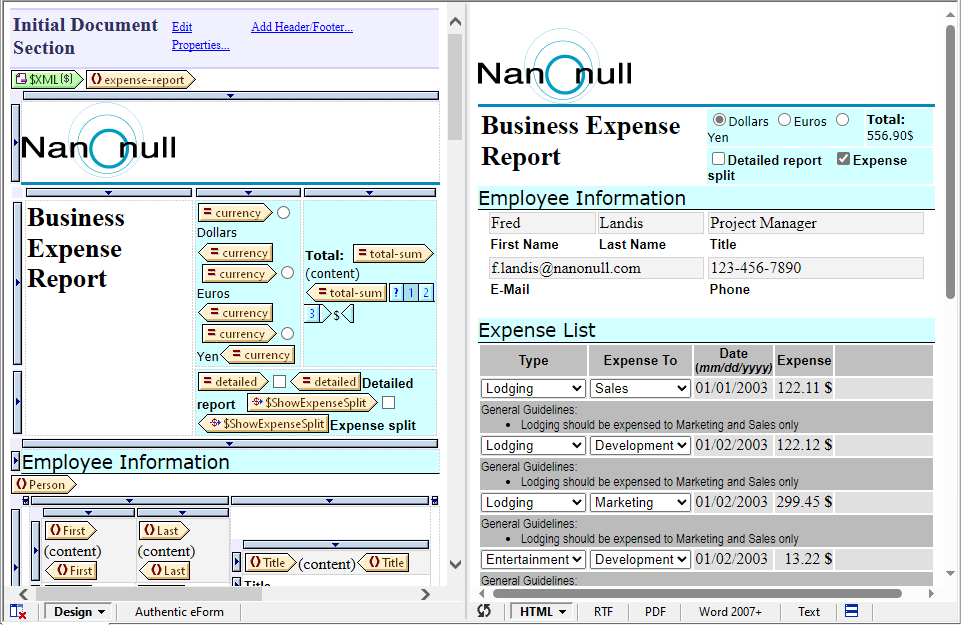Open the Sales expense-to dropdown in first row
The image size is (961, 627).
coord(640,388)
